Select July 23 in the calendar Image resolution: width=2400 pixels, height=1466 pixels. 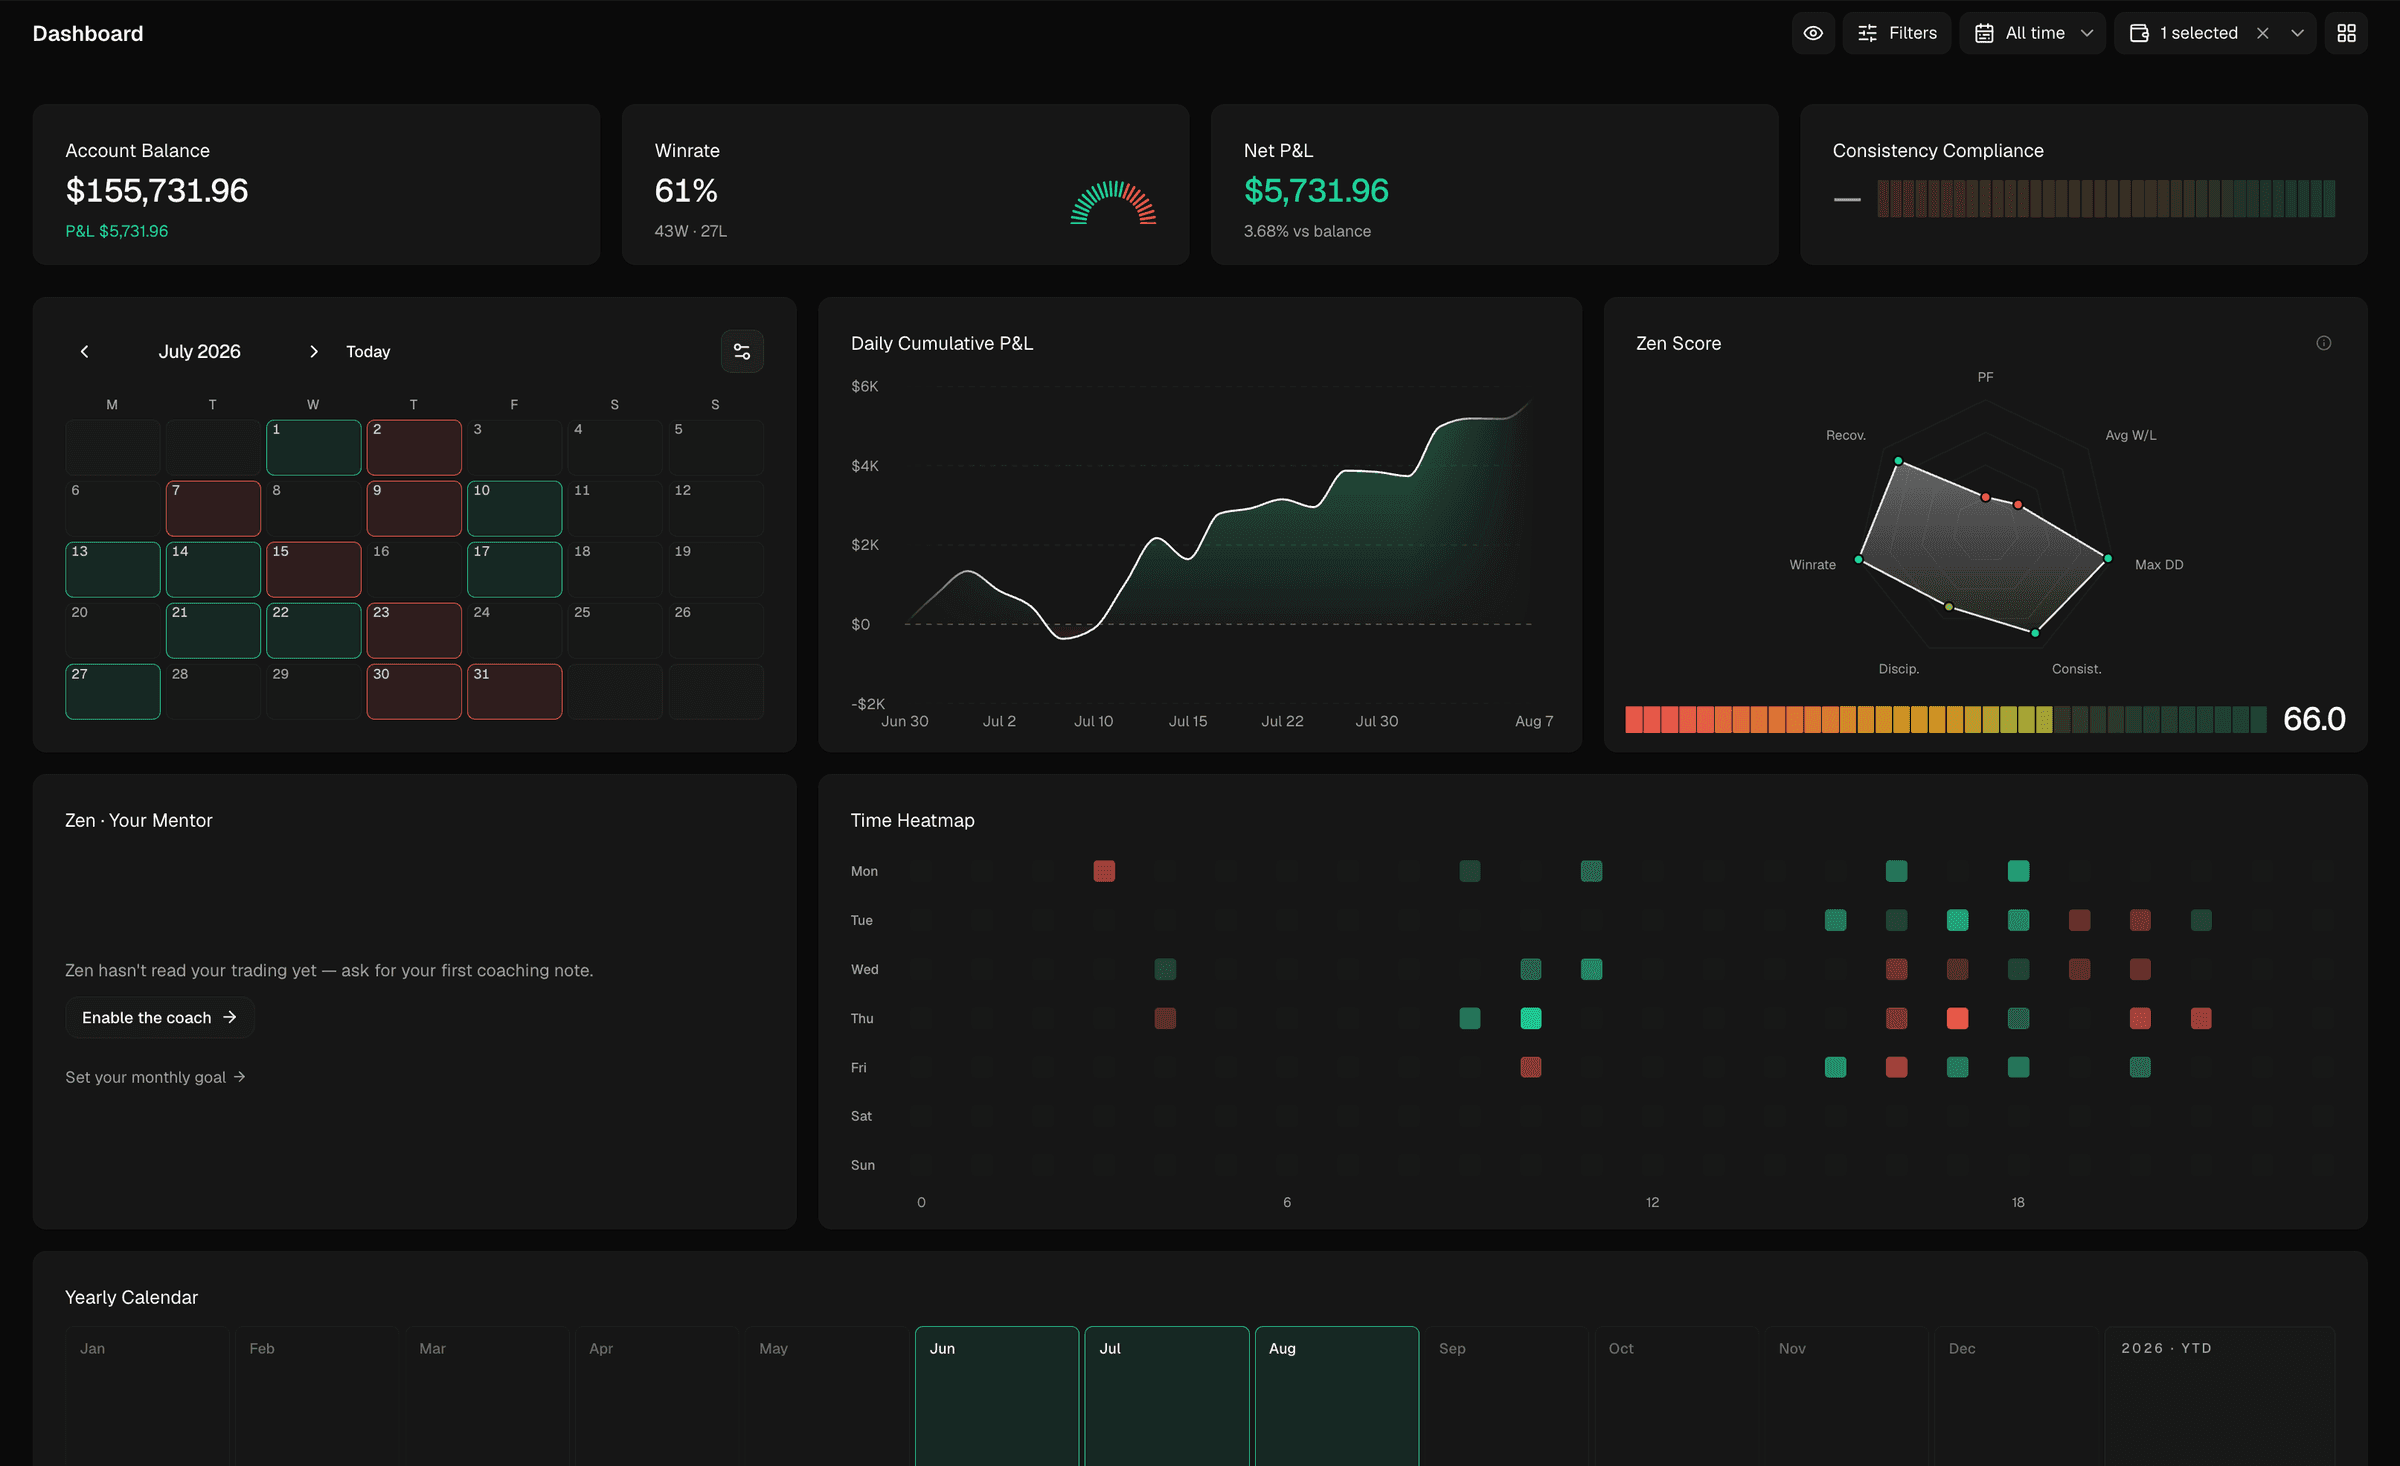[414, 630]
